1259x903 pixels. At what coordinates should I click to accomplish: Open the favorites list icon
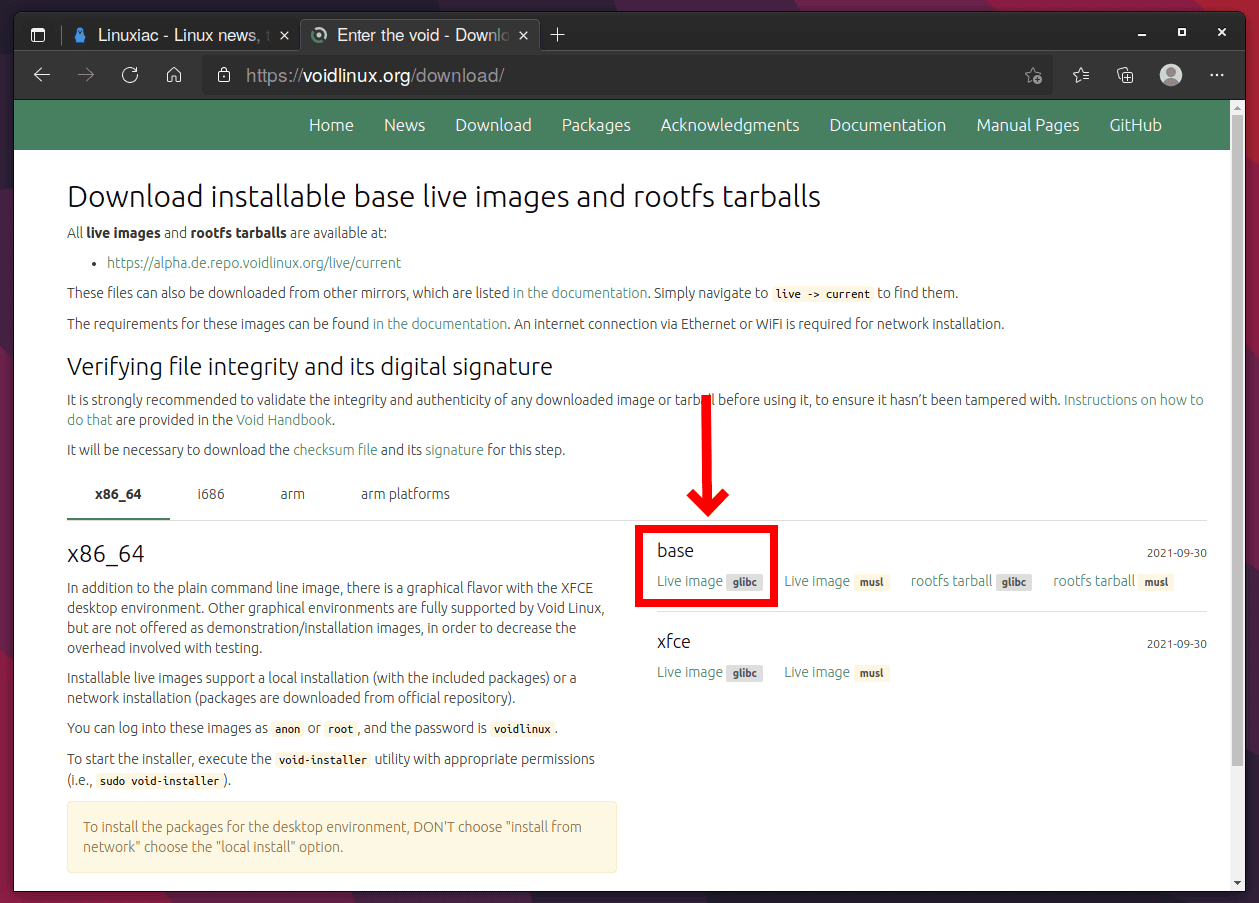pyautogui.click(x=1081, y=75)
